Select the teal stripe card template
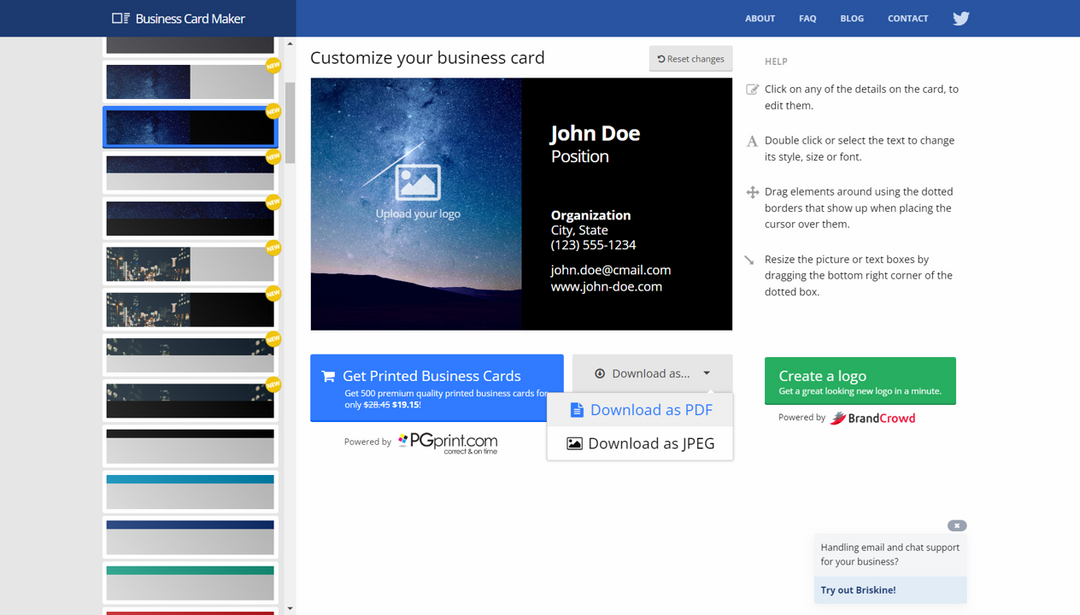Screen dimensions: 1080x615 pyautogui.click(x=190, y=582)
